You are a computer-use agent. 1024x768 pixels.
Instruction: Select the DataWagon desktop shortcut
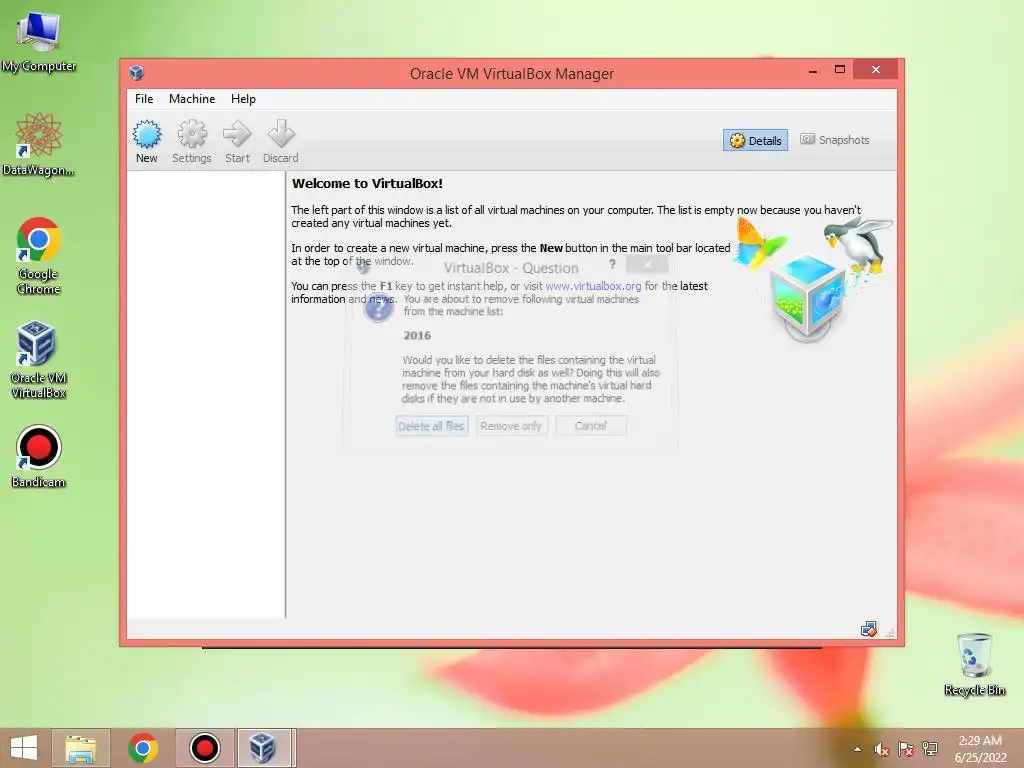[x=39, y=144]
